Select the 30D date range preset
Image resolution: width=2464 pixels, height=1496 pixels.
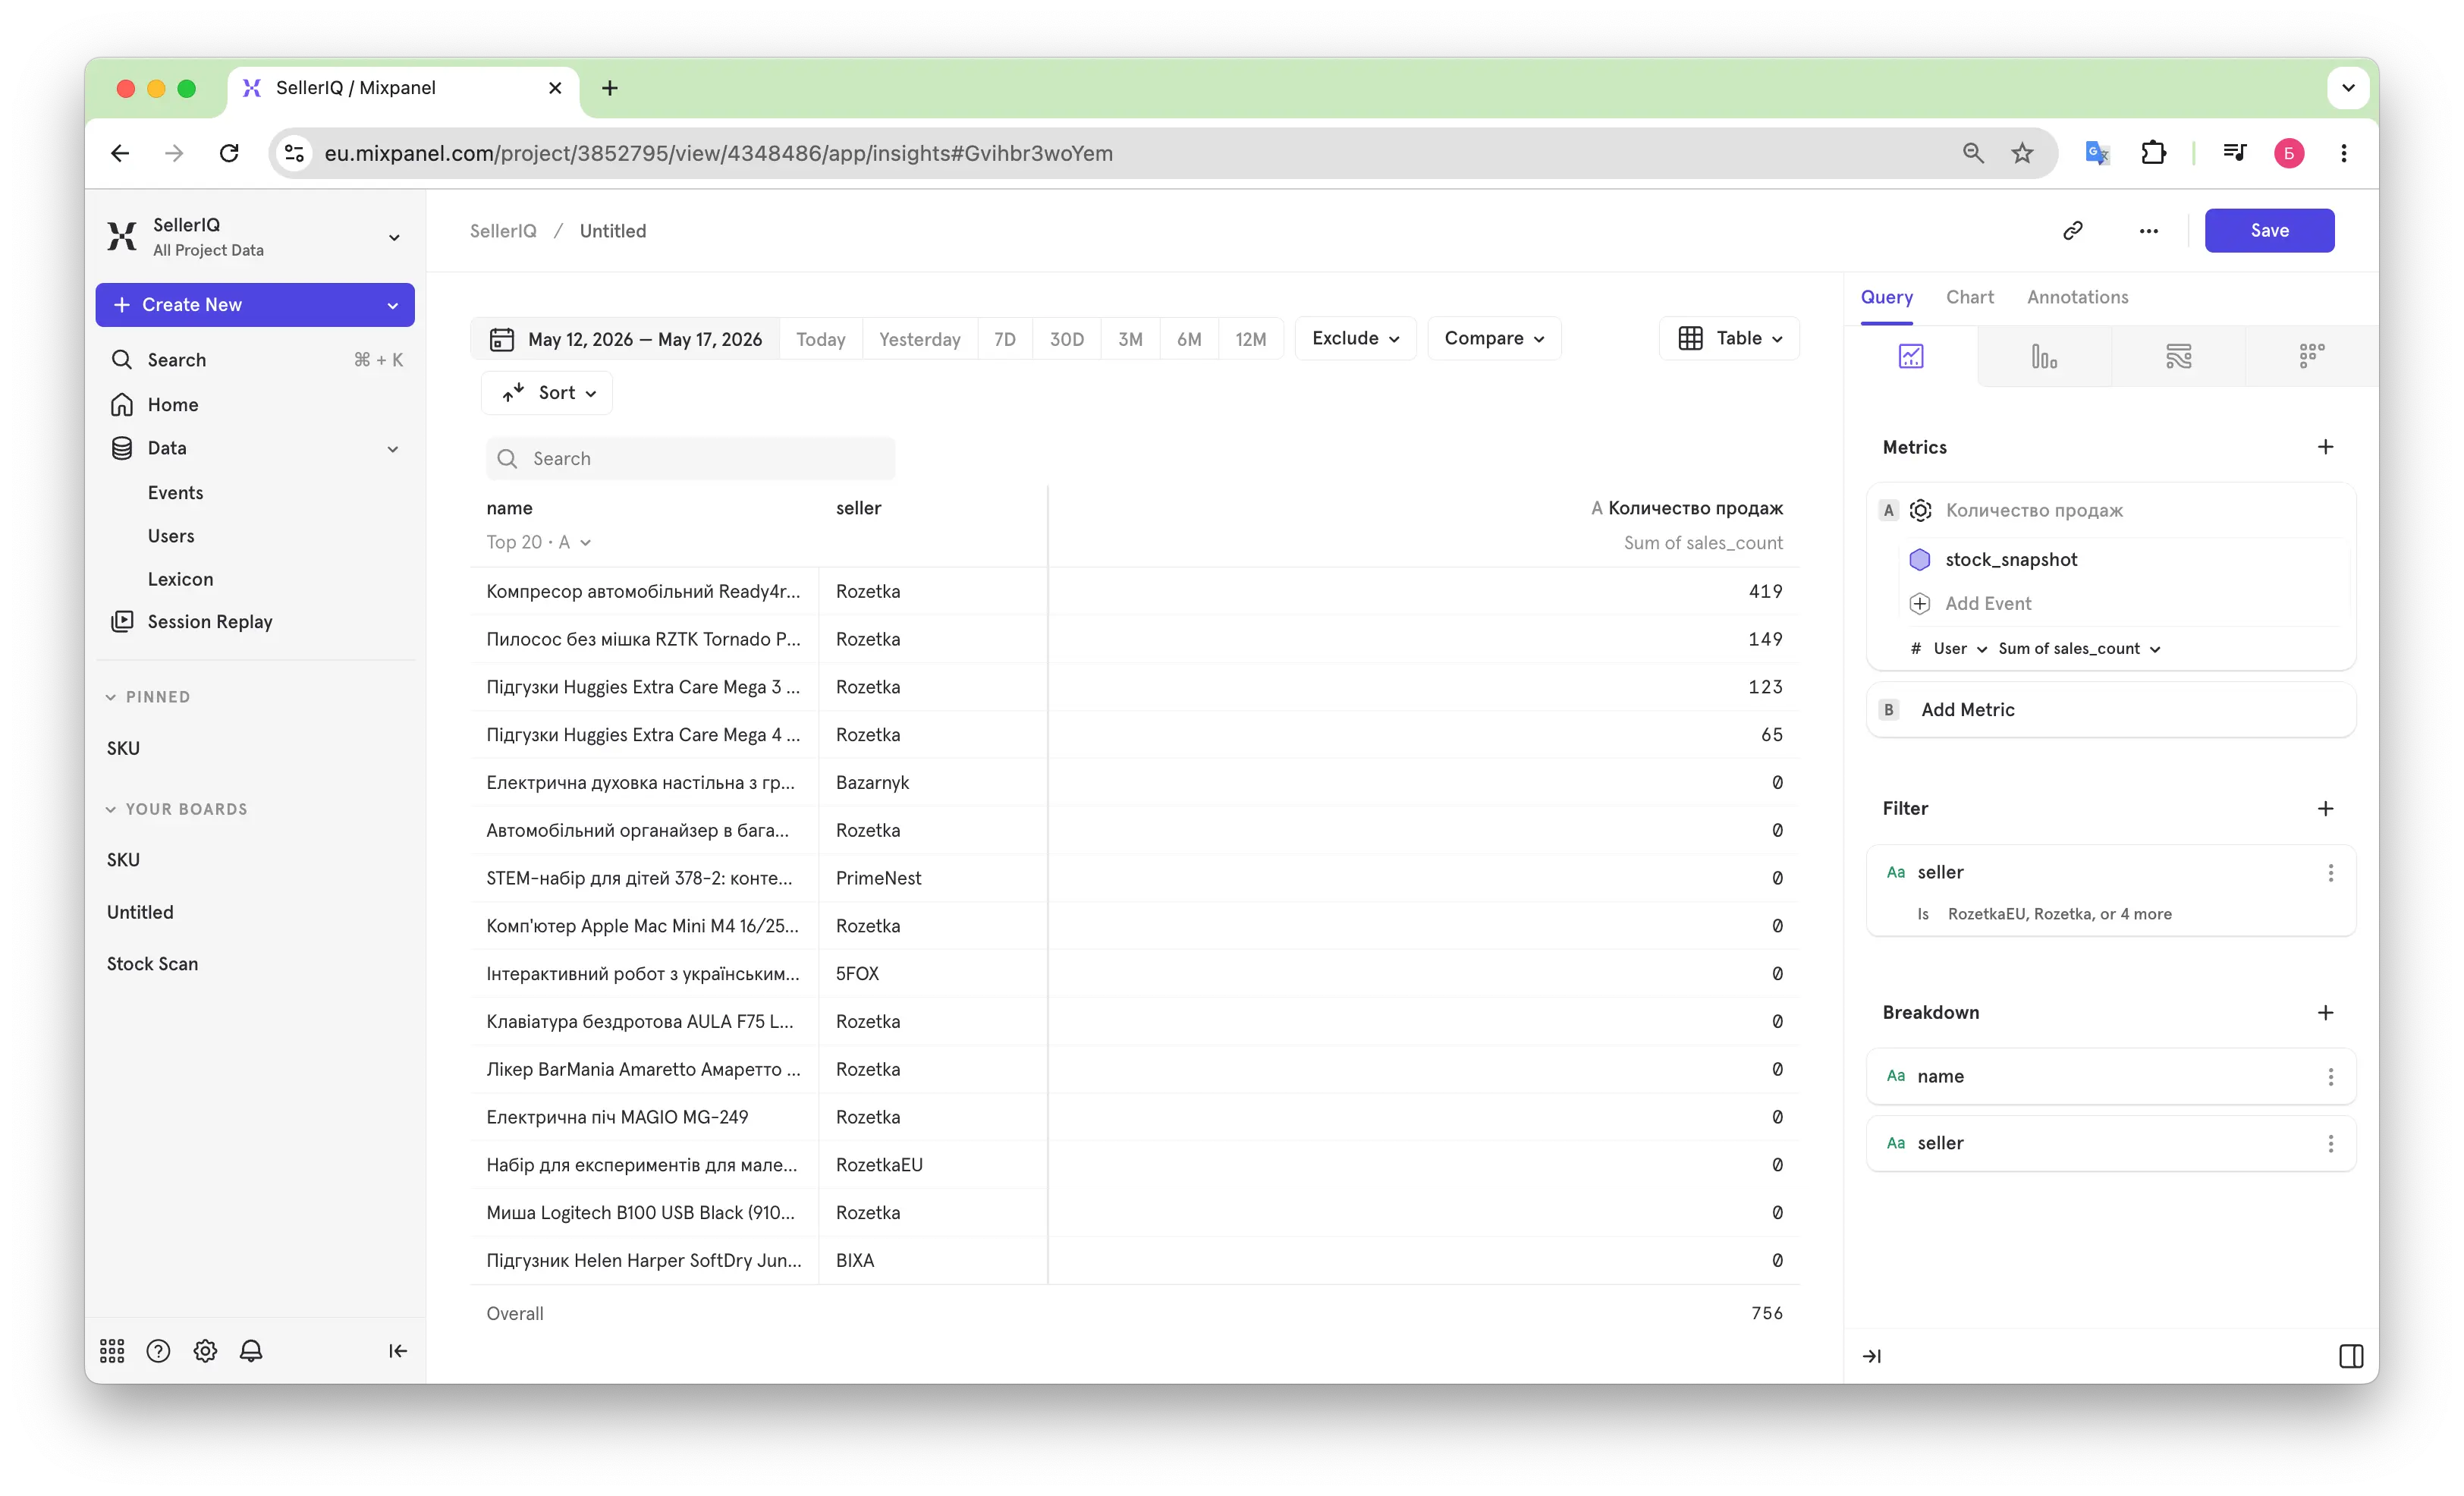(x=1066, y=339)
